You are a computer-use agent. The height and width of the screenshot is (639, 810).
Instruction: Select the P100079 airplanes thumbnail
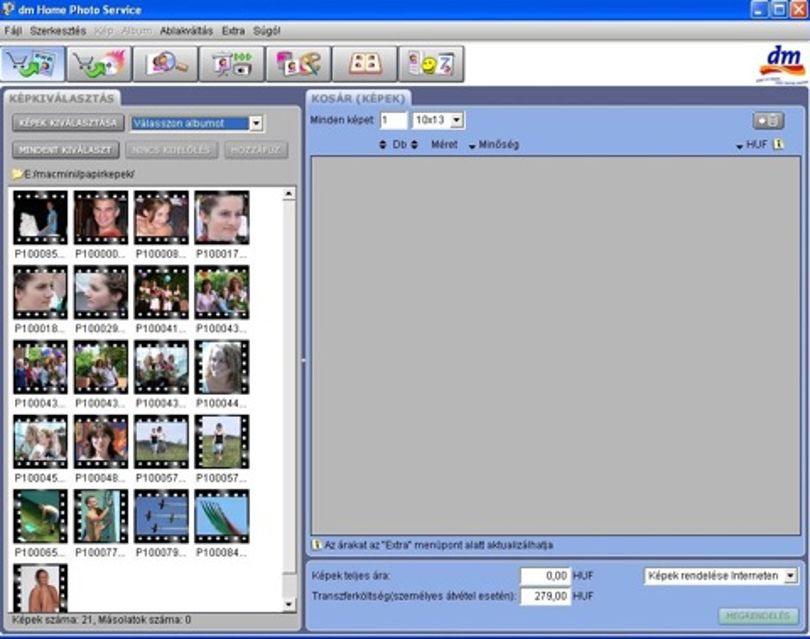coord(161,517)
